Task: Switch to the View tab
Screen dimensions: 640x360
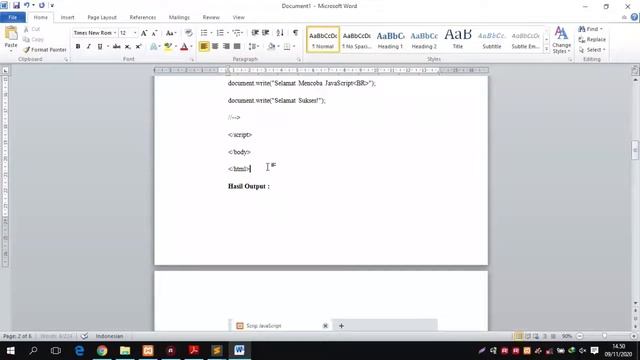Action: 238,18
